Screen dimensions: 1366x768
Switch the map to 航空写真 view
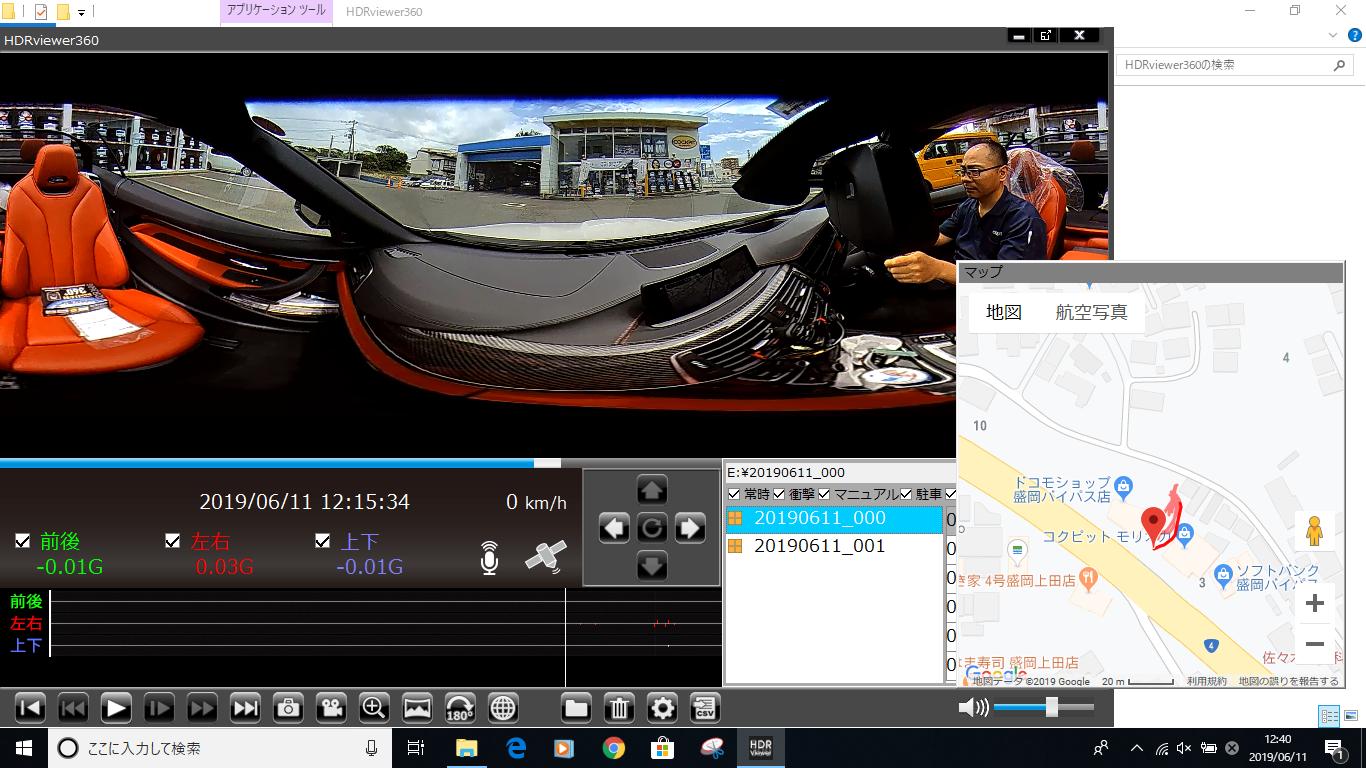click(1091, 312)
